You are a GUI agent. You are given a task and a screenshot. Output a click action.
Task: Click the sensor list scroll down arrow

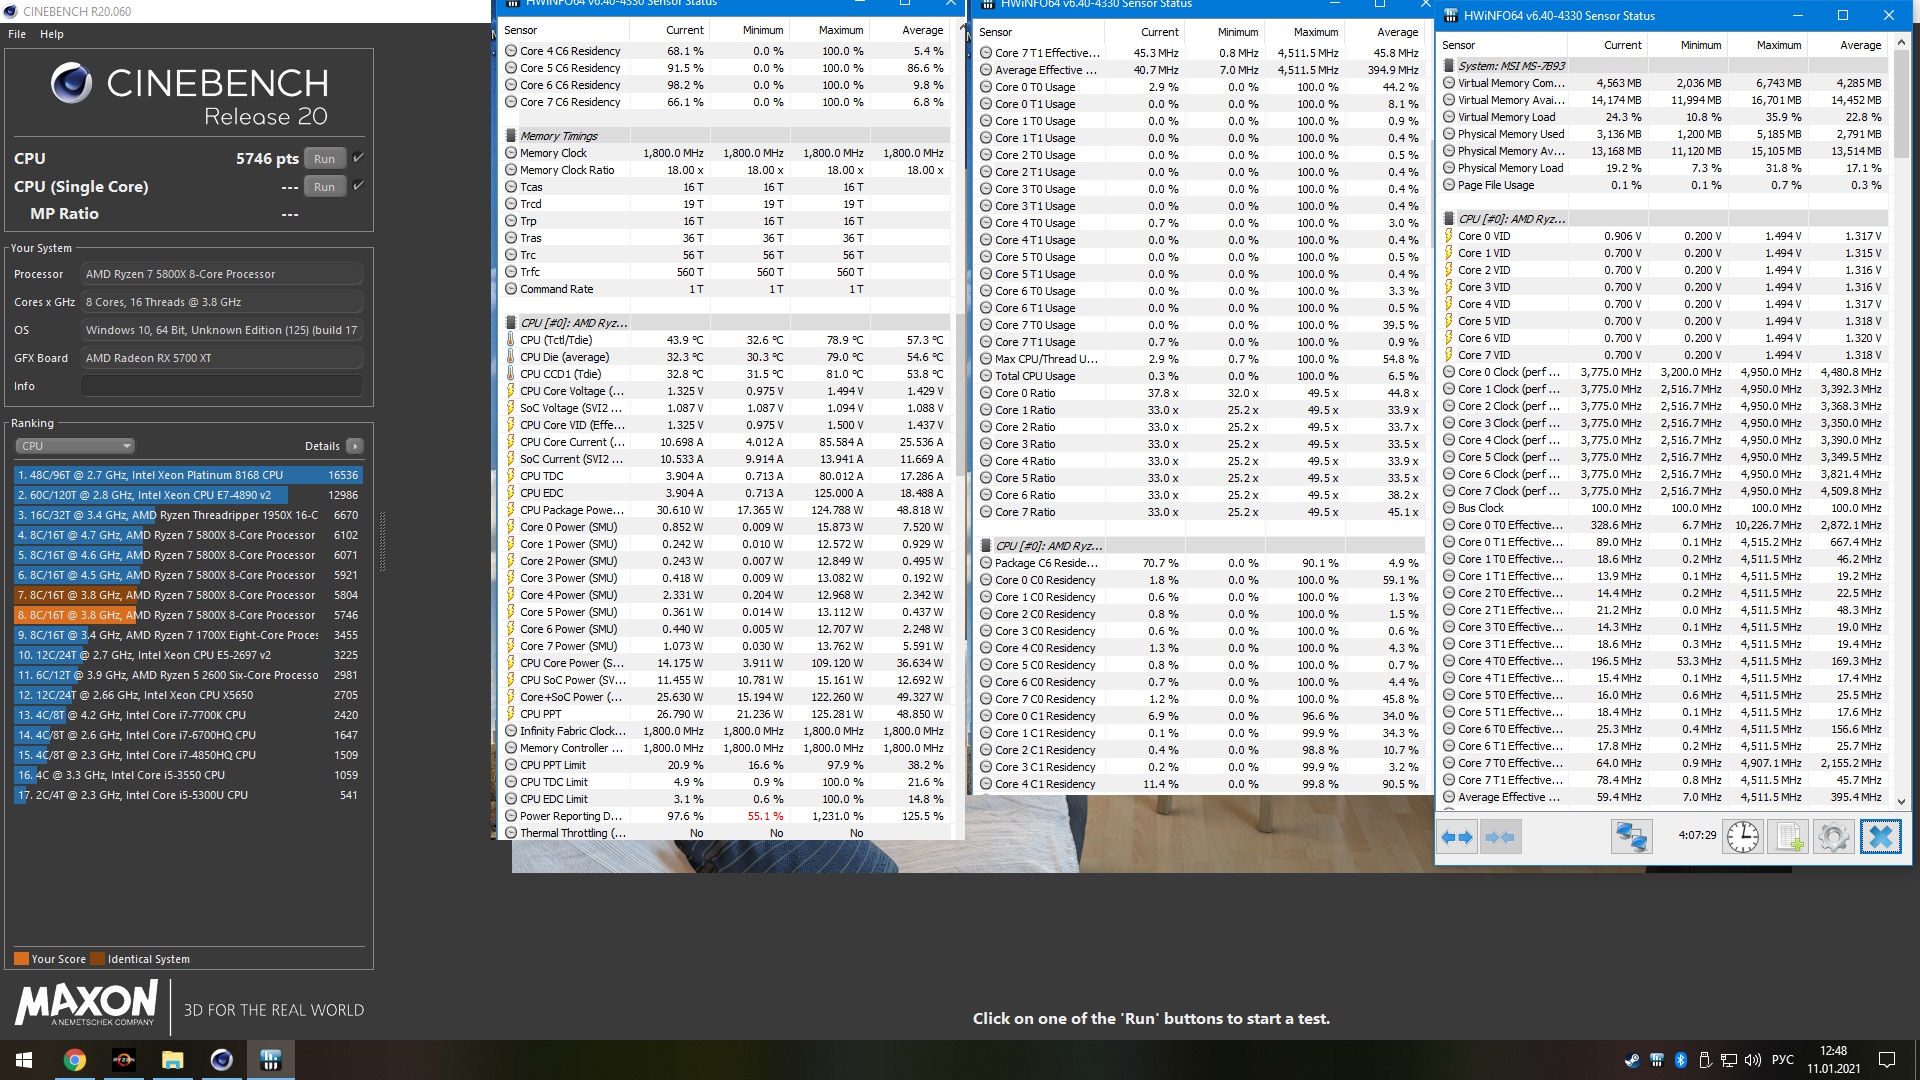(x=1902, y=802)
